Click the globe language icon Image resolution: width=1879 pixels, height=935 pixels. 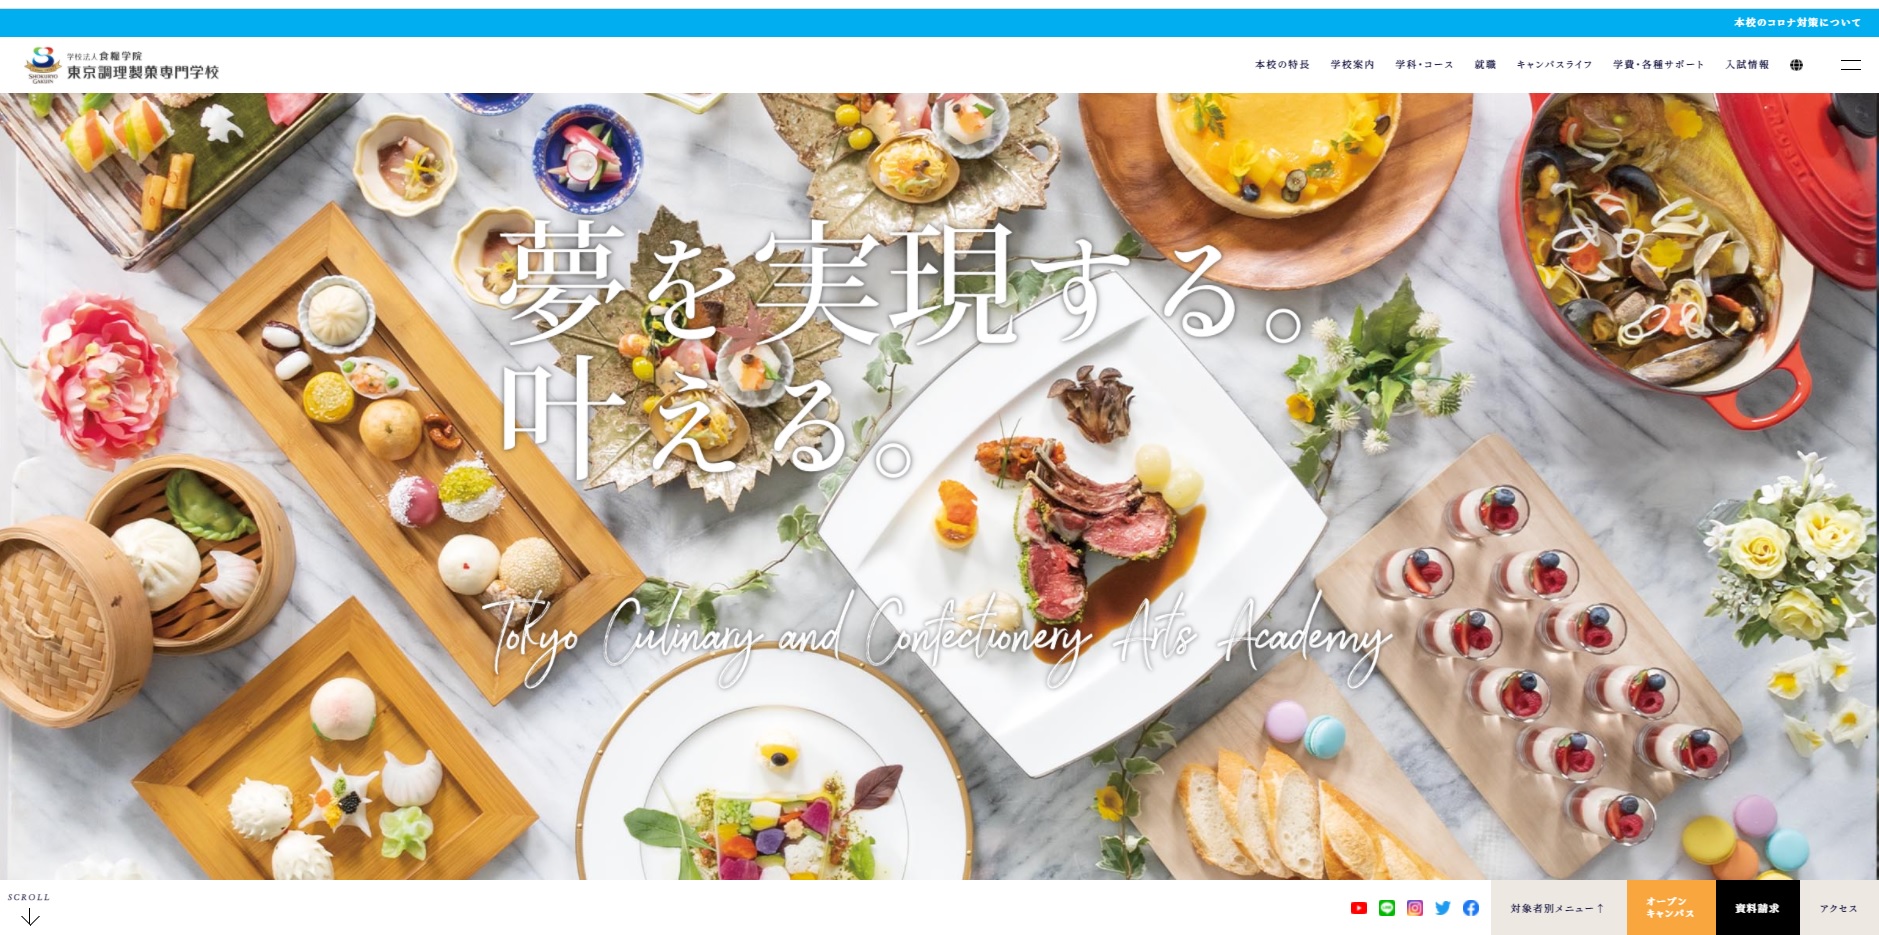pyautogui.click(x=1796, y=65)
